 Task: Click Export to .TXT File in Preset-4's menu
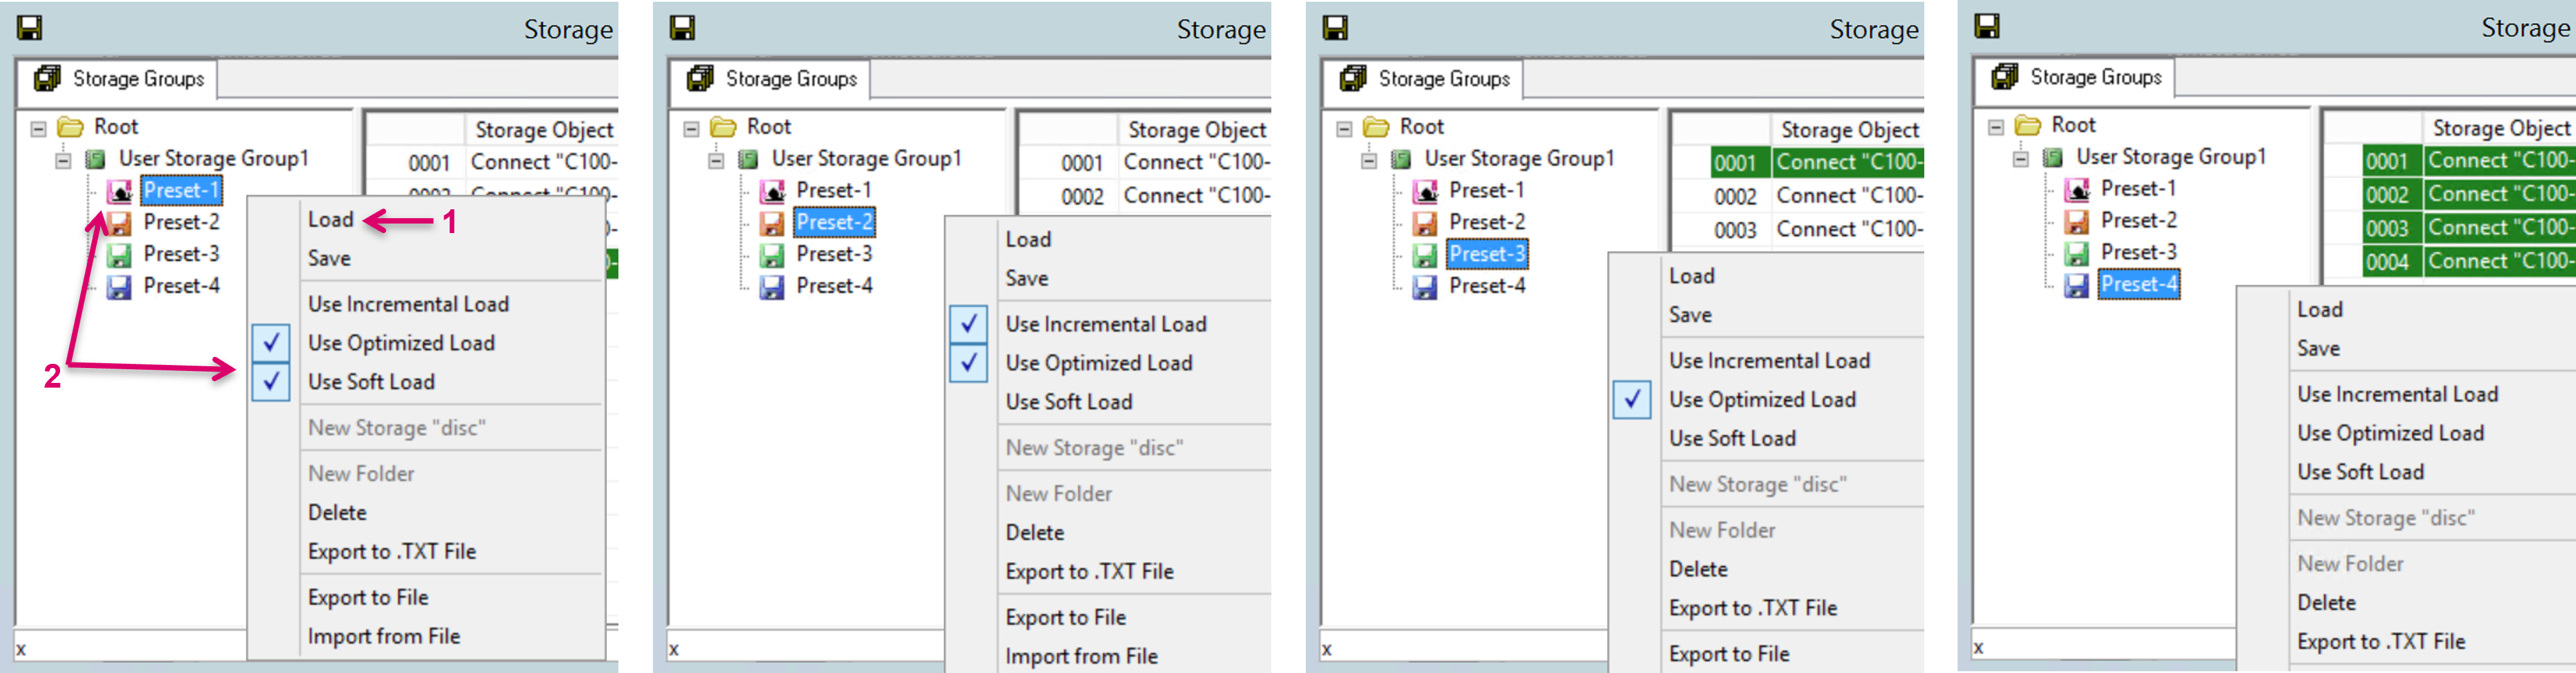click(2380, 641)
